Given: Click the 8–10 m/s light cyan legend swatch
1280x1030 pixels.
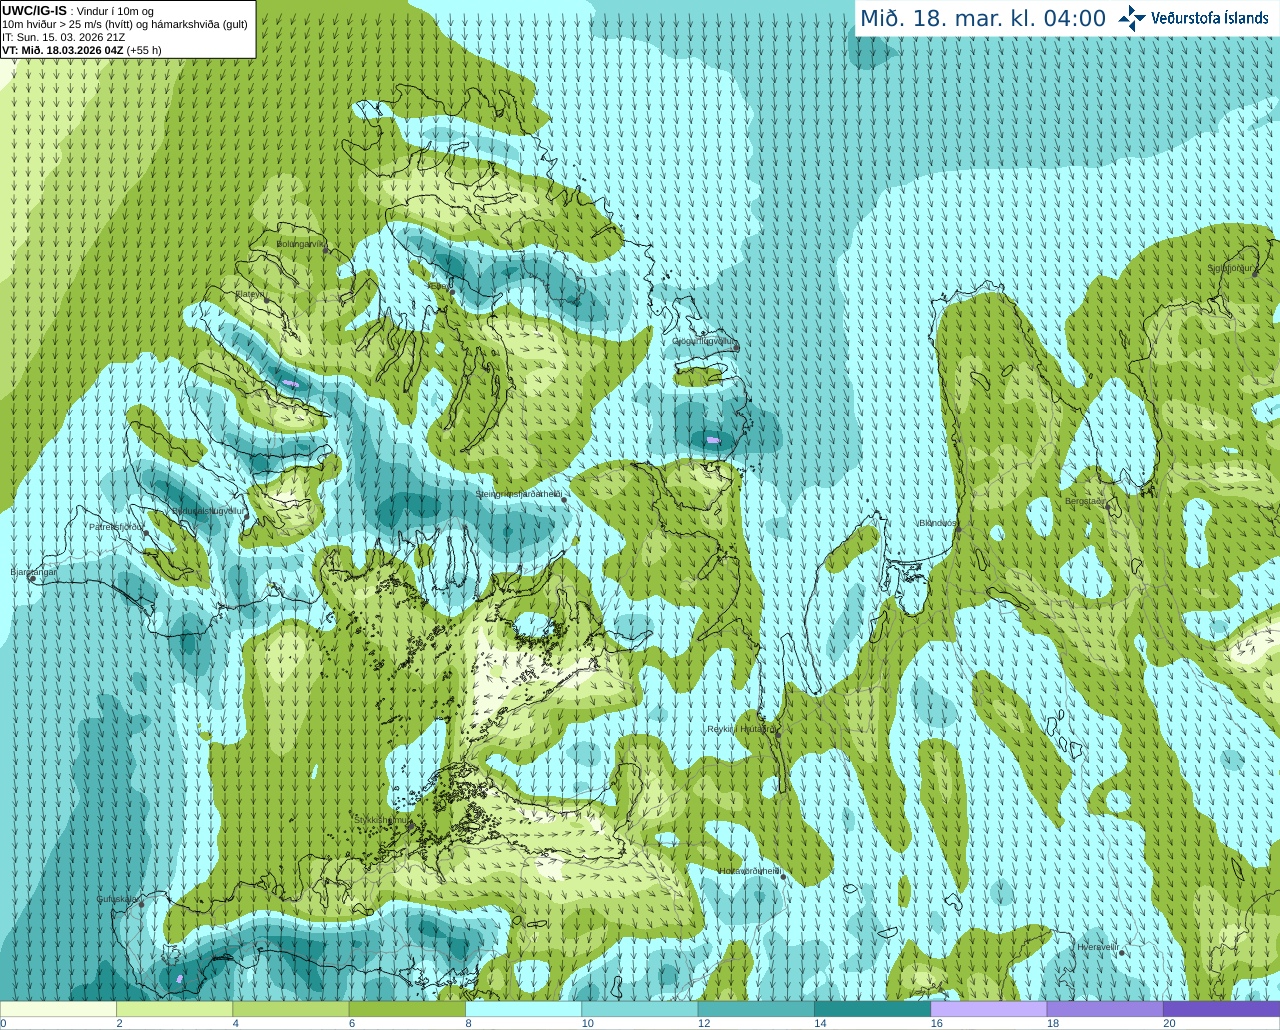Looking at the screenshot, I should 523,1009.
